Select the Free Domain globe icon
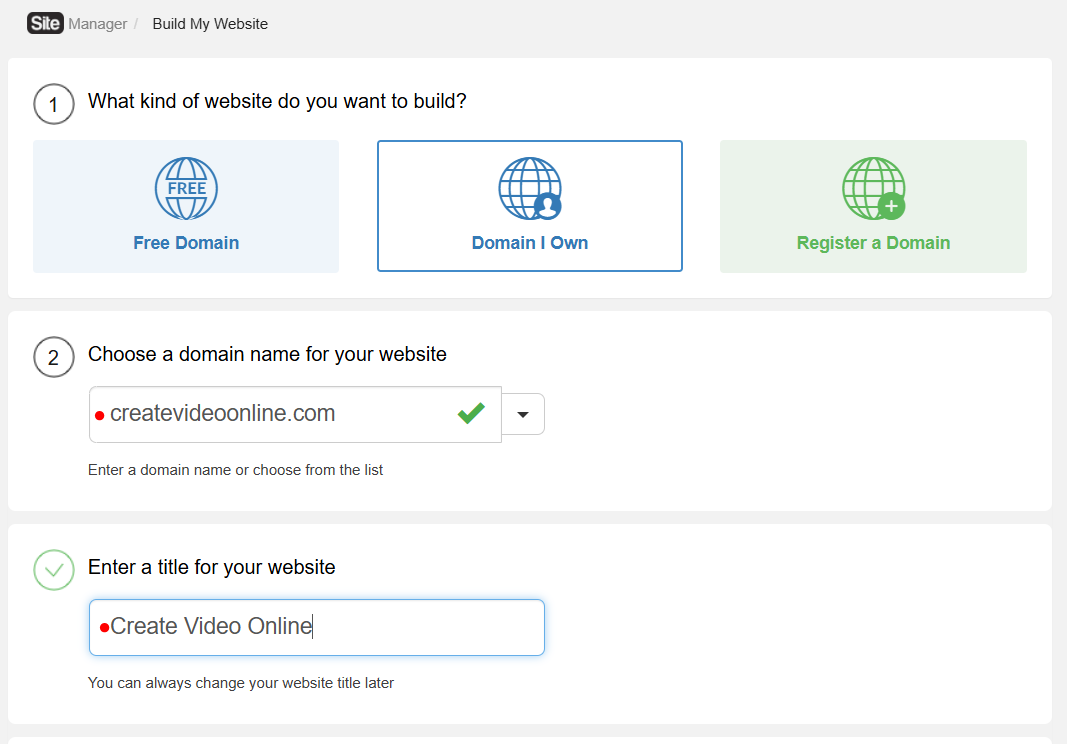This screenshot has height=744, width=1067. pos(186,188)
